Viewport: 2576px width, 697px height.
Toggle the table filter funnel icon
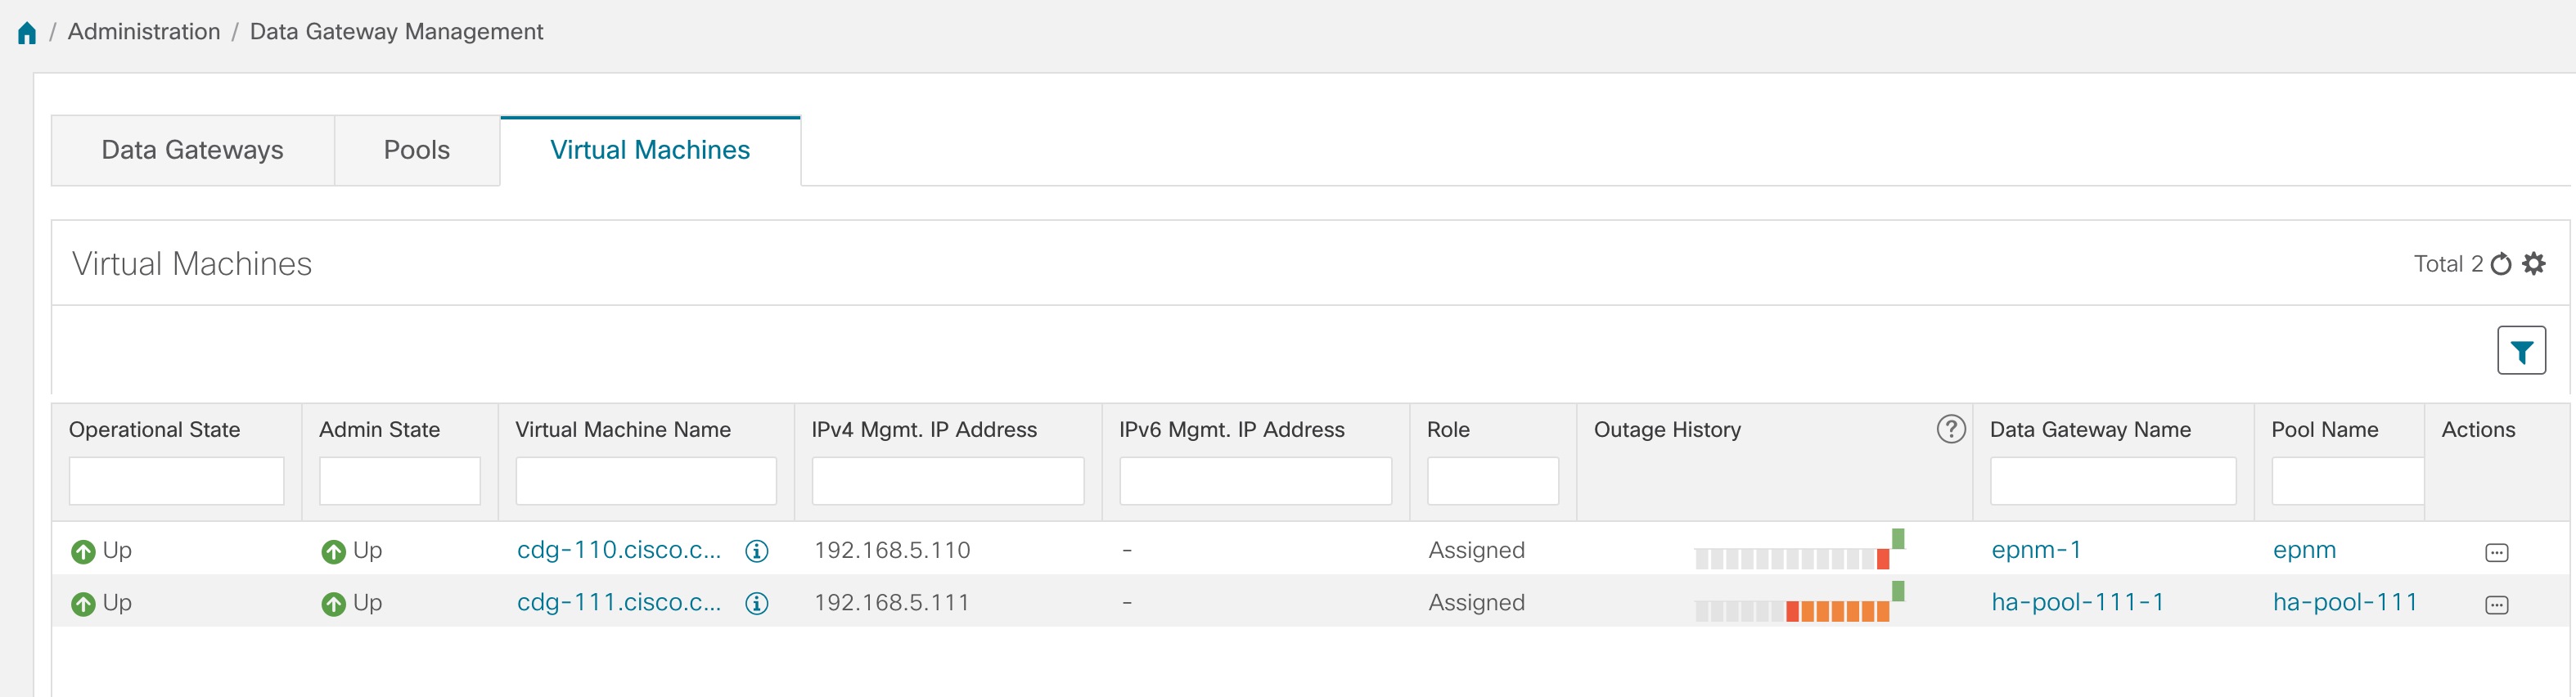[x=2521, y=351]
